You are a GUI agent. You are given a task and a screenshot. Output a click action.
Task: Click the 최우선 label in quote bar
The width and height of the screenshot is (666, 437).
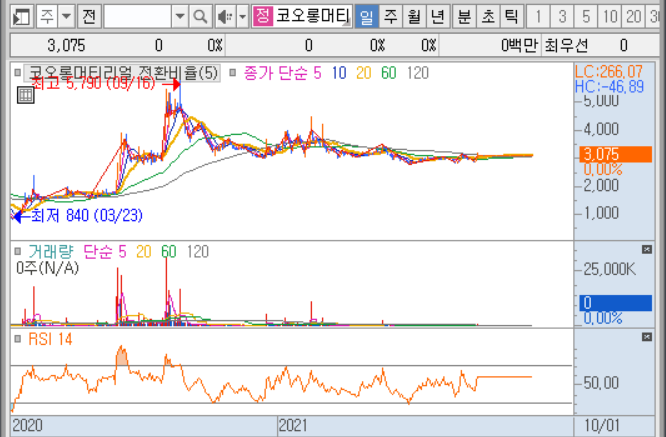click(566, 45)
